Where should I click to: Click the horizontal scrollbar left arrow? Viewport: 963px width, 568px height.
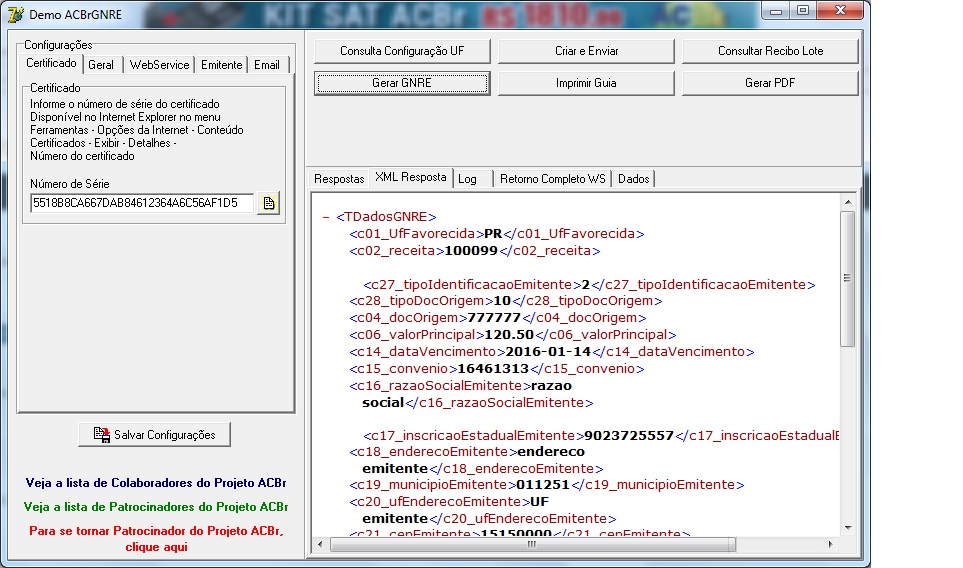320,544
